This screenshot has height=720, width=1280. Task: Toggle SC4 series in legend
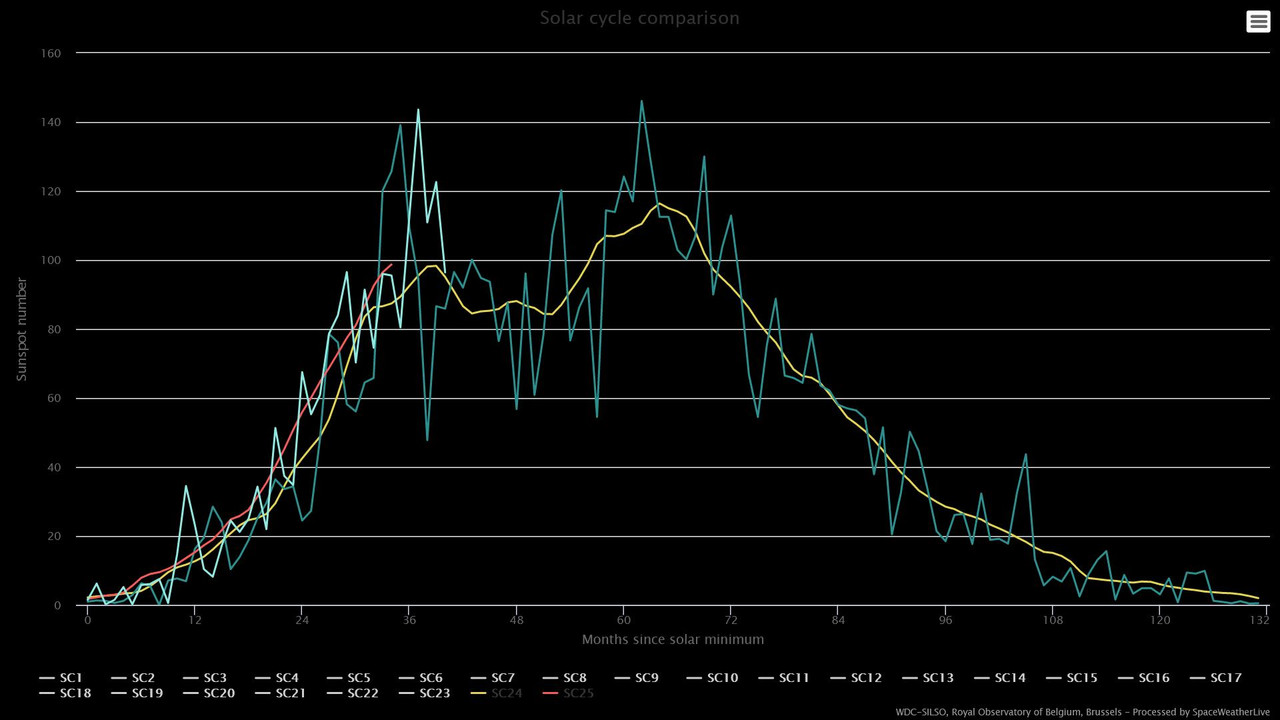(277, 678)
